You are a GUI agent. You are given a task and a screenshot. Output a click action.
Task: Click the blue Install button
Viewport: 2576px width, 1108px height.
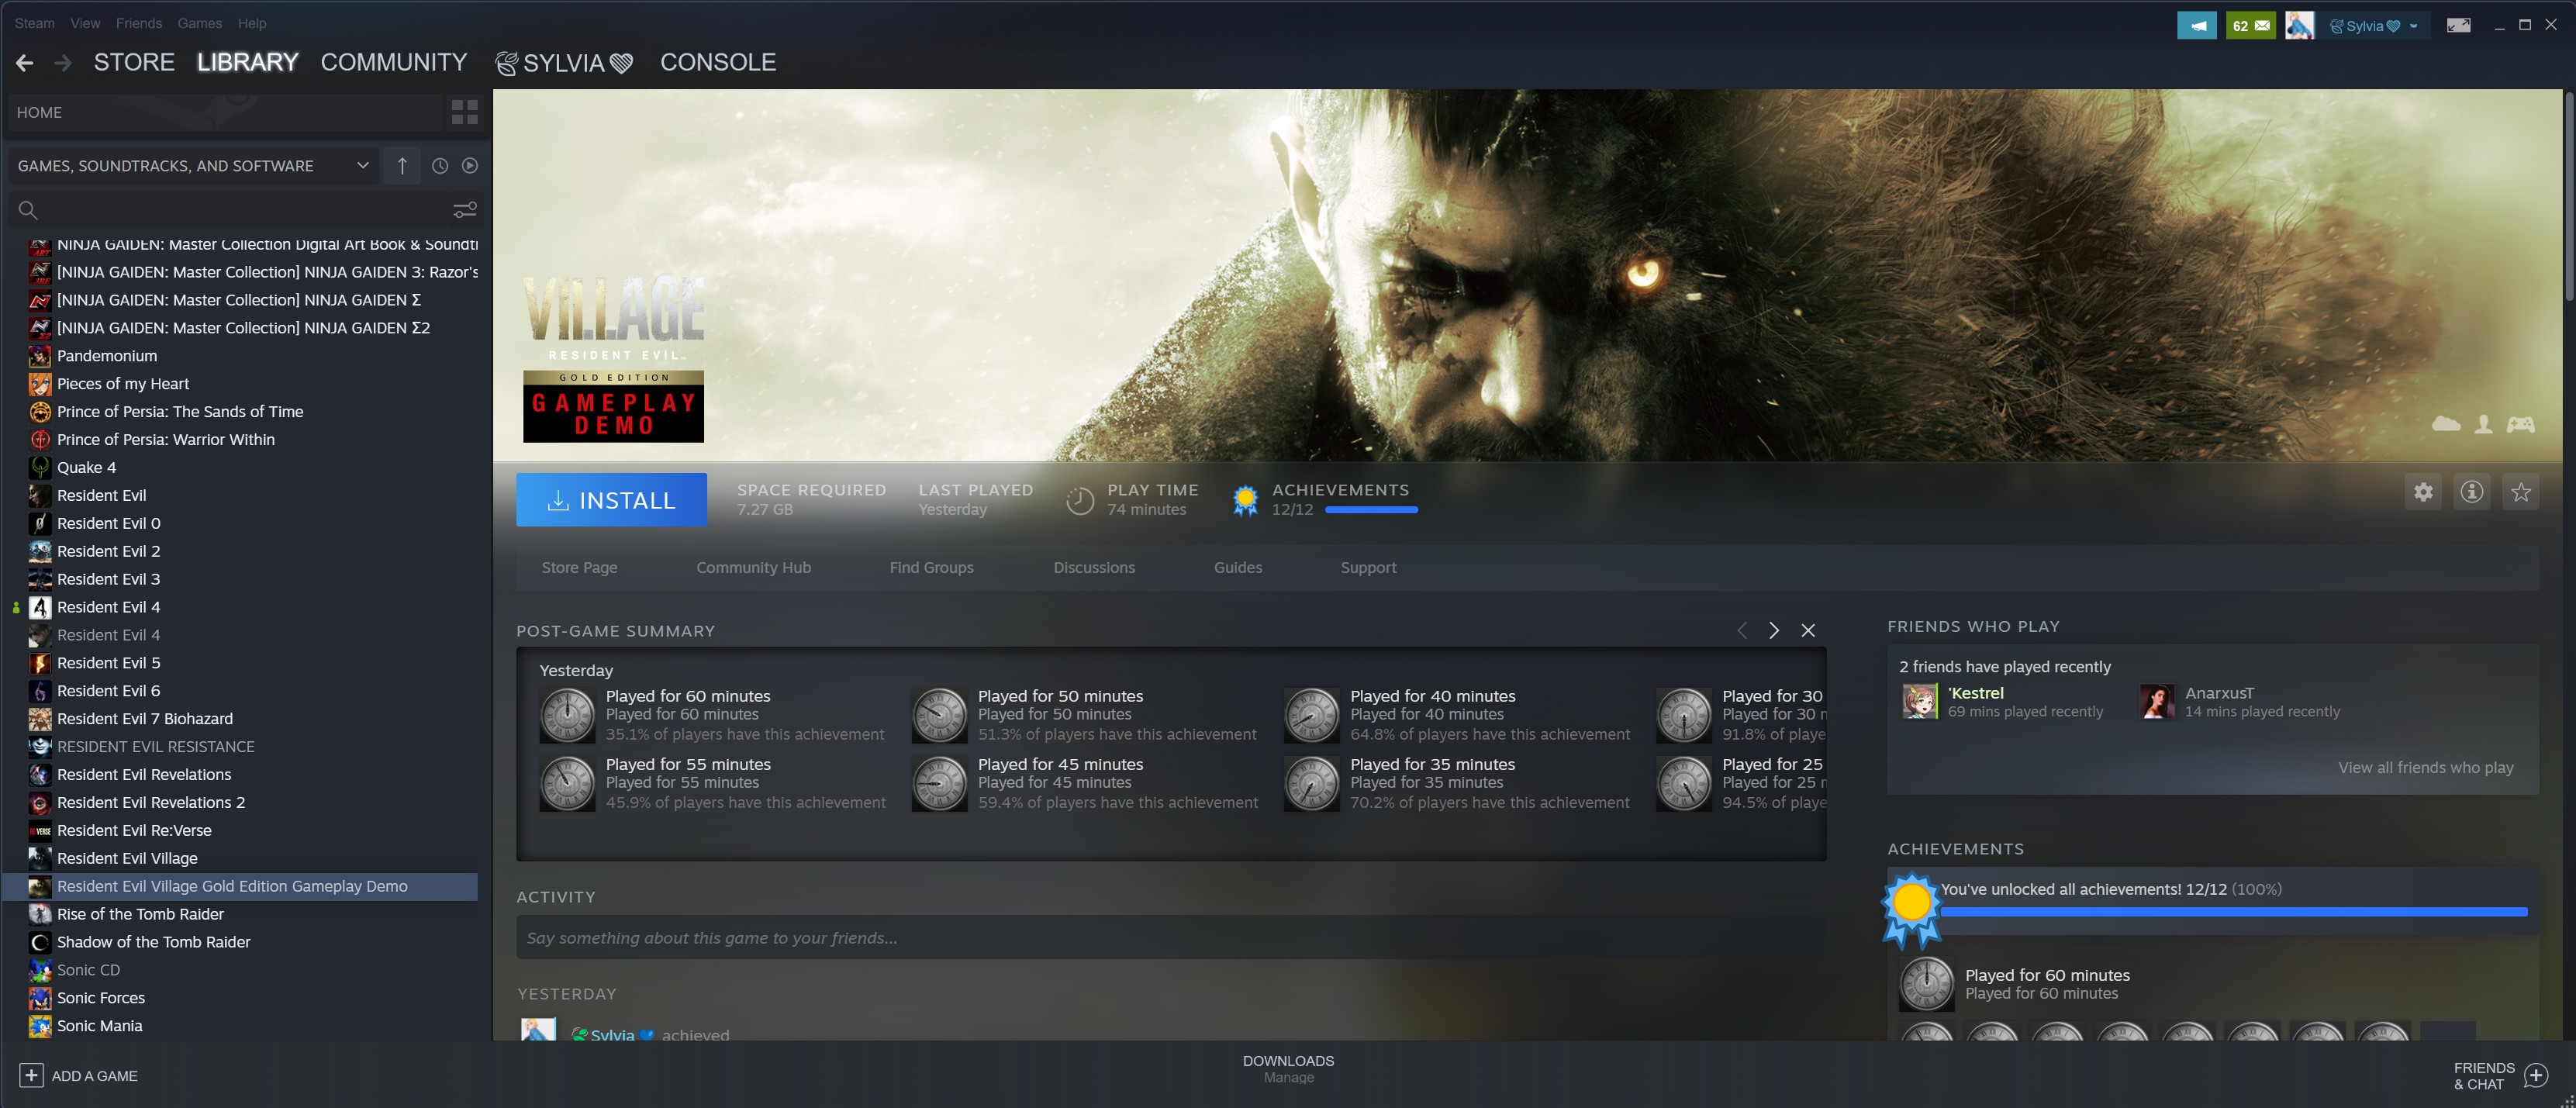coord(611,499)
